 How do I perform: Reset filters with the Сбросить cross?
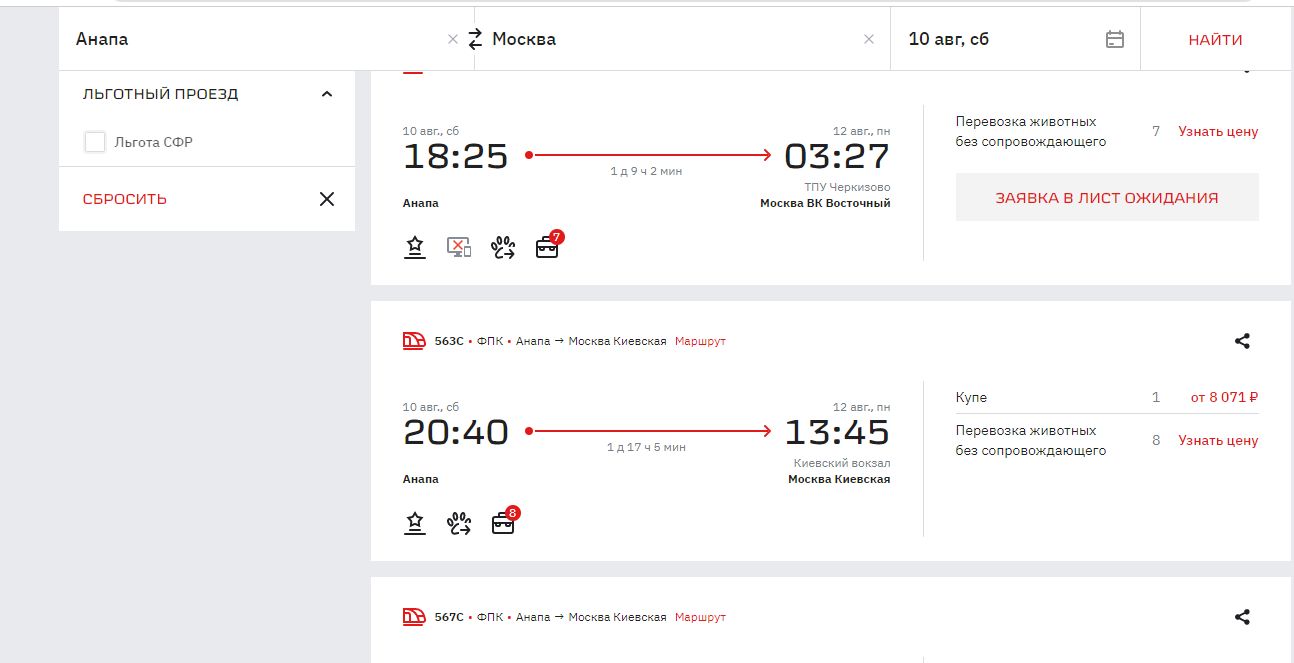coord(326,199)
